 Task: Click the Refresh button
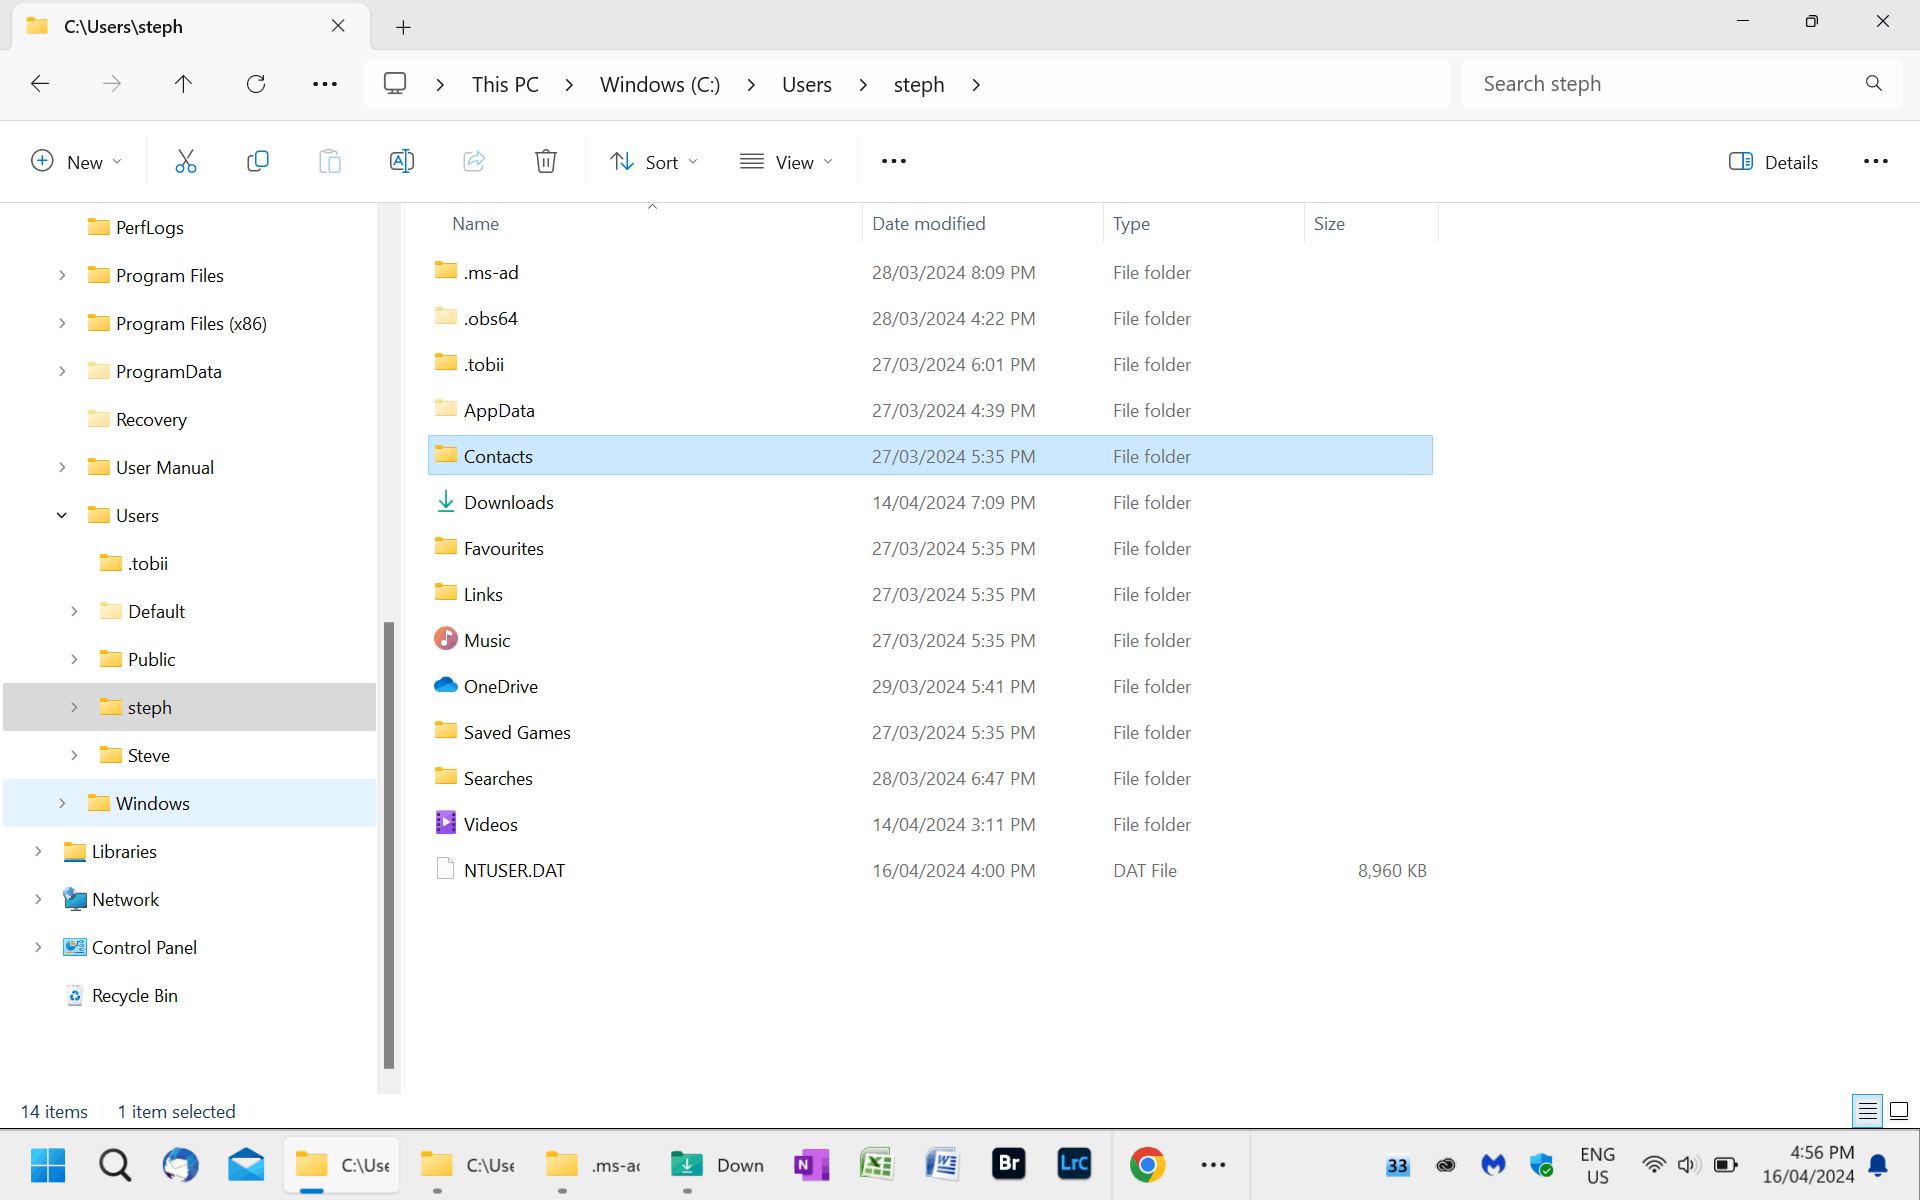(256, 84)
